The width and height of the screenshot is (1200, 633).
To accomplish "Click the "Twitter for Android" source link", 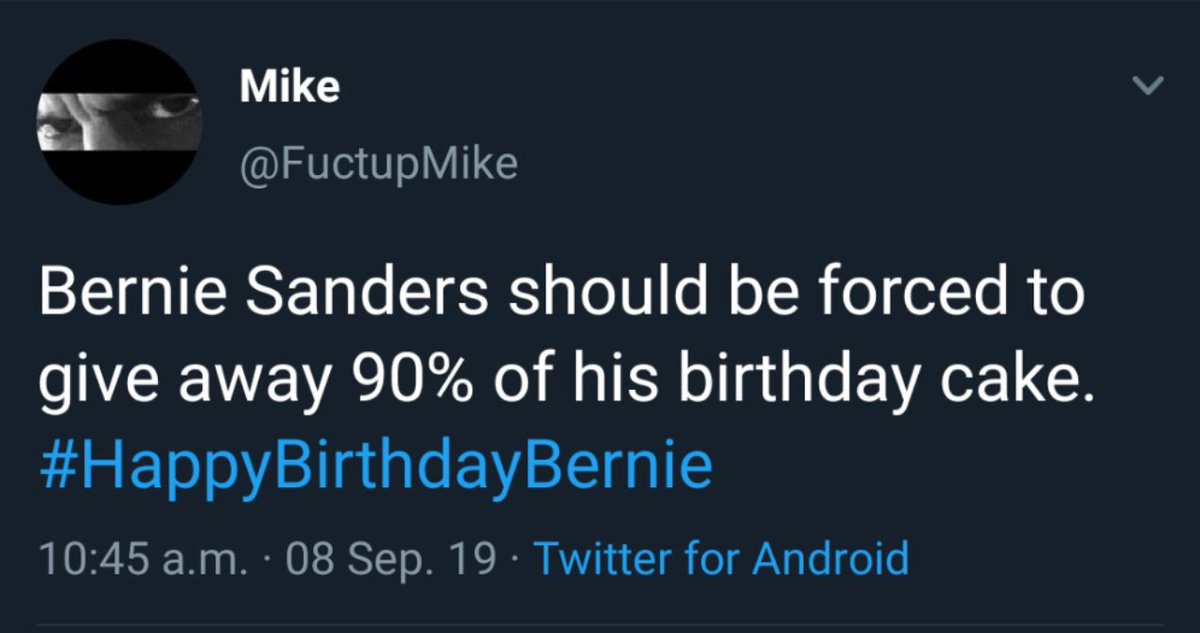I will (722, 557).
